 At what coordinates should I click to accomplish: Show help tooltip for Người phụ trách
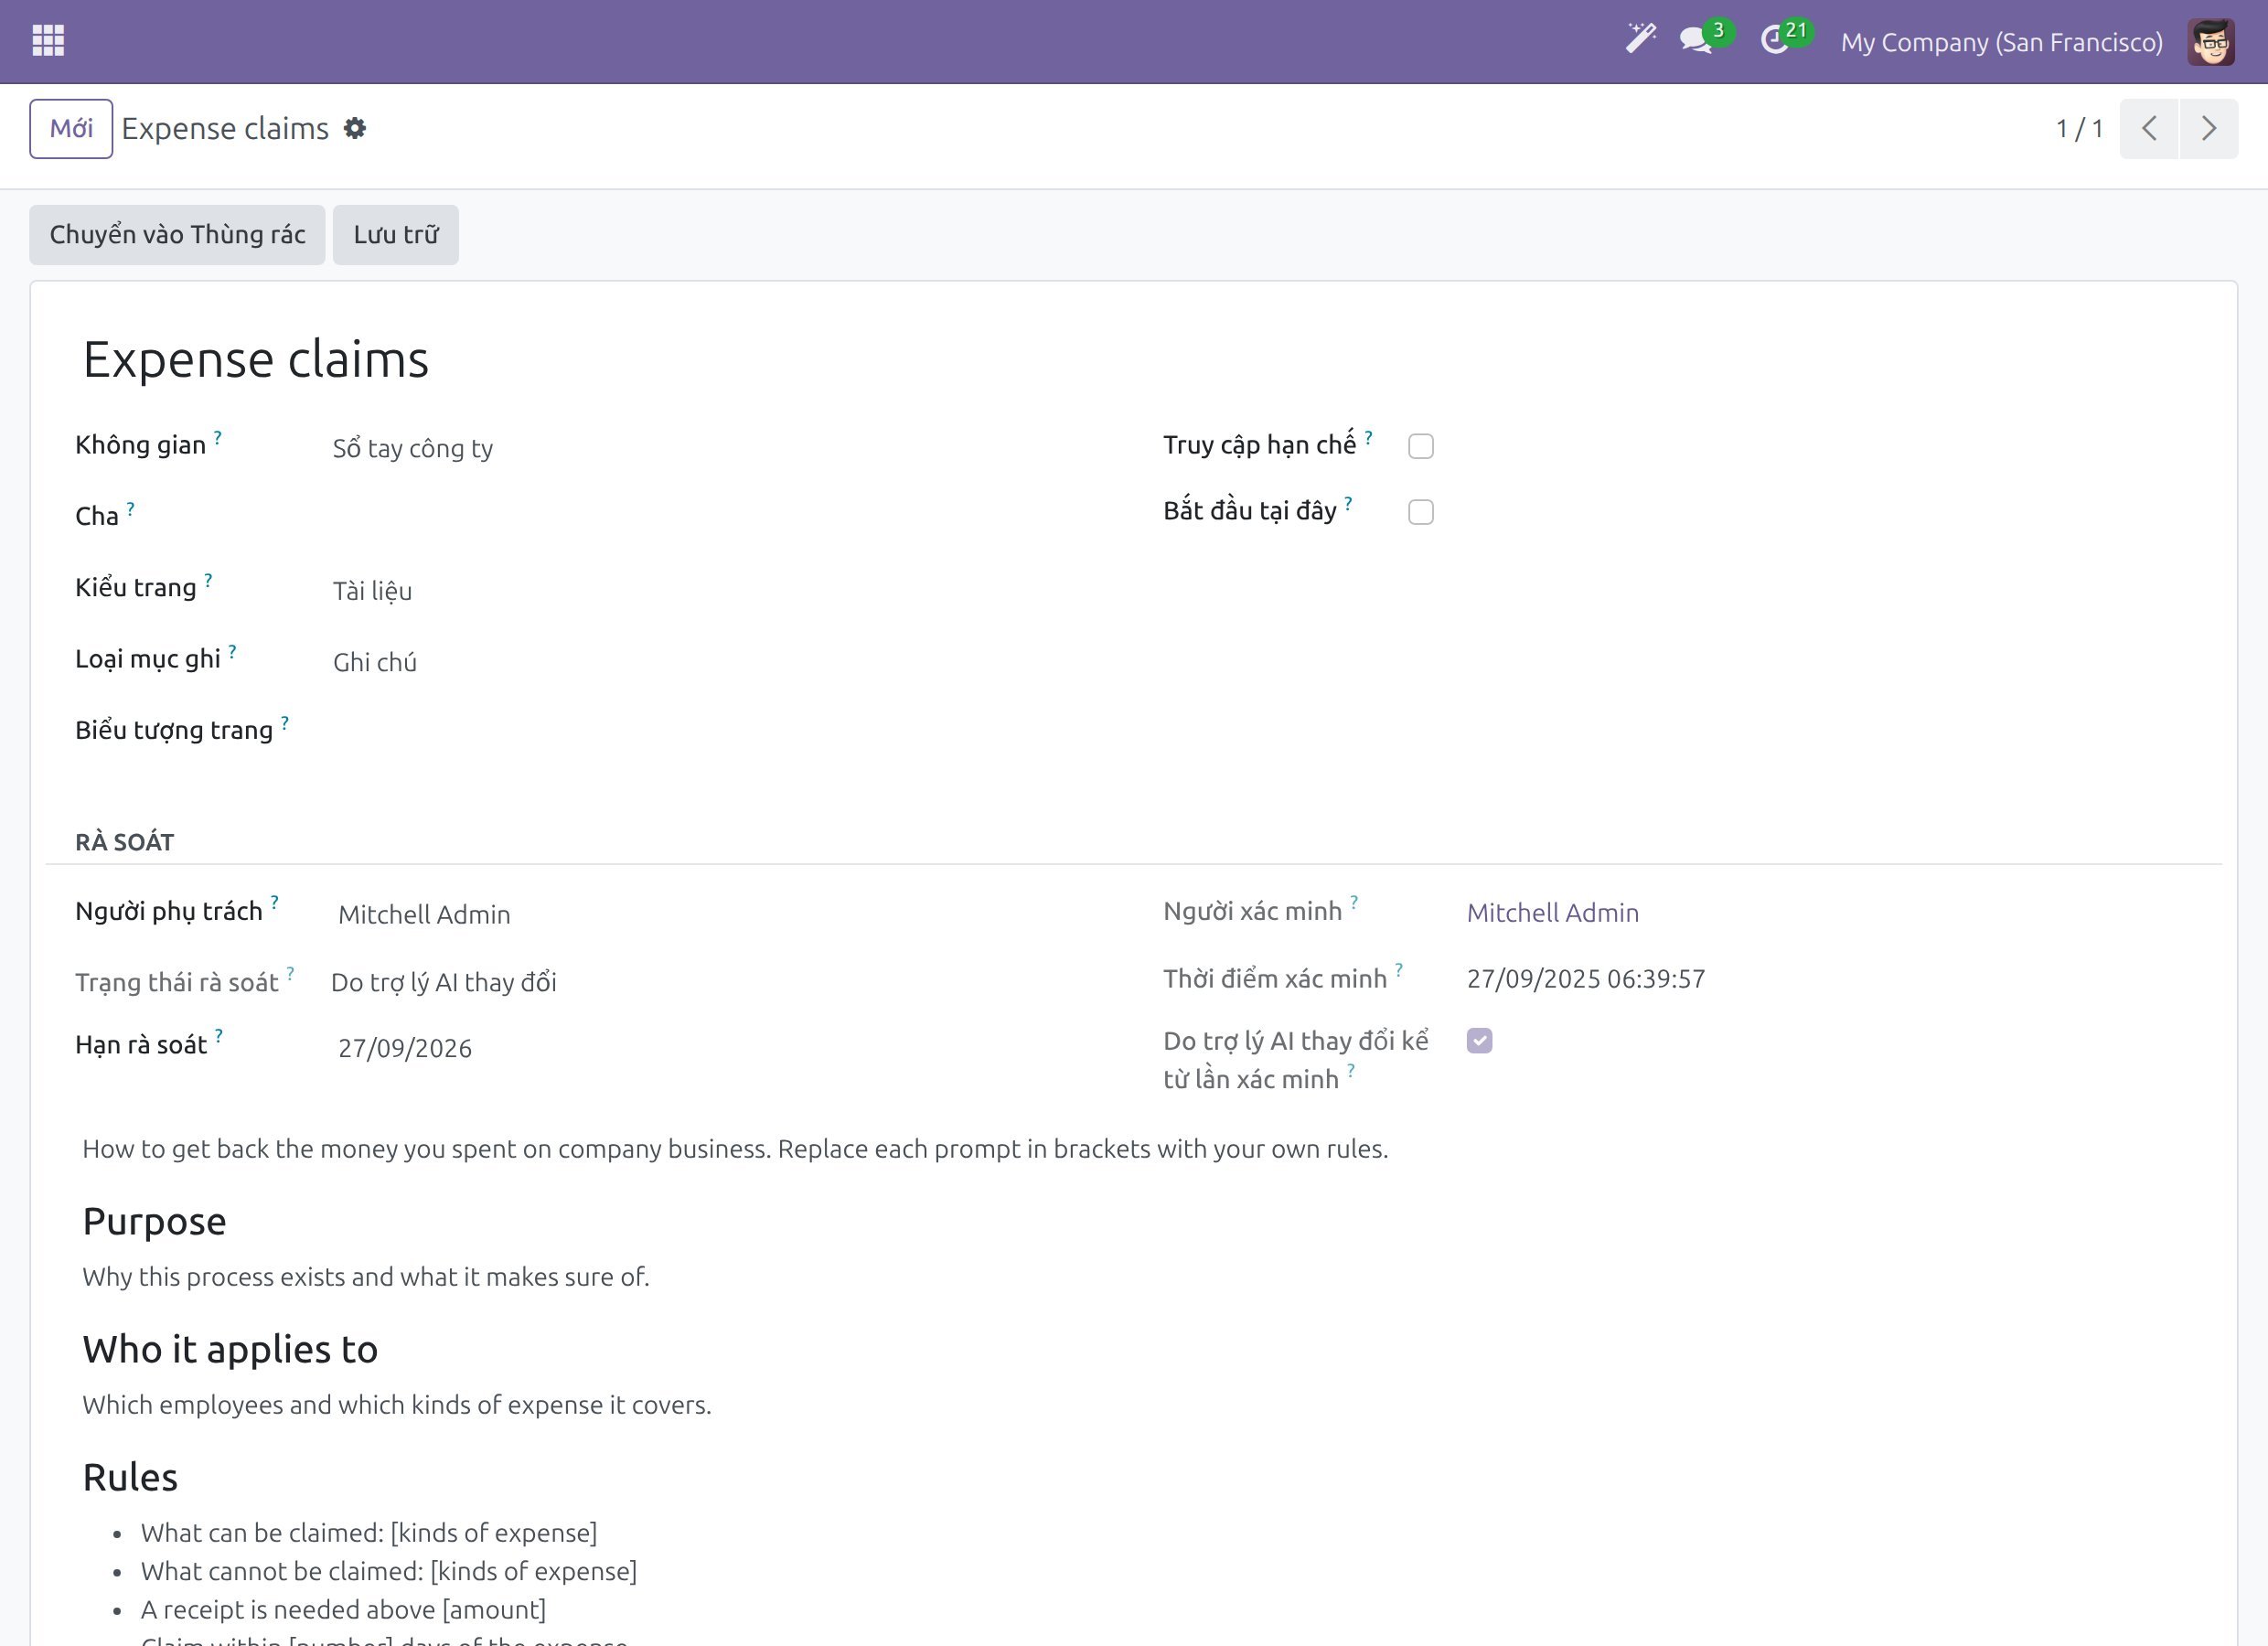[x=274, y=903]
